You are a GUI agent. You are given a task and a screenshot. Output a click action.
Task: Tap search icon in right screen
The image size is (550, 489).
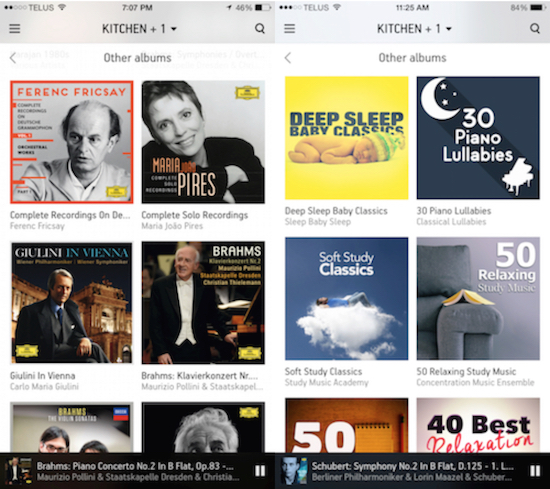click(x=535, y=28)
